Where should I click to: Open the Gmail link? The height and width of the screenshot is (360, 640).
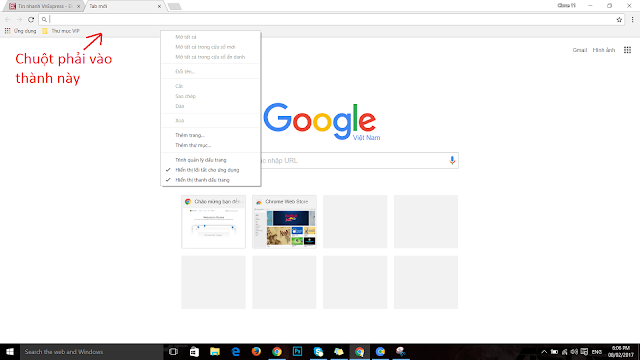point(580,50)
